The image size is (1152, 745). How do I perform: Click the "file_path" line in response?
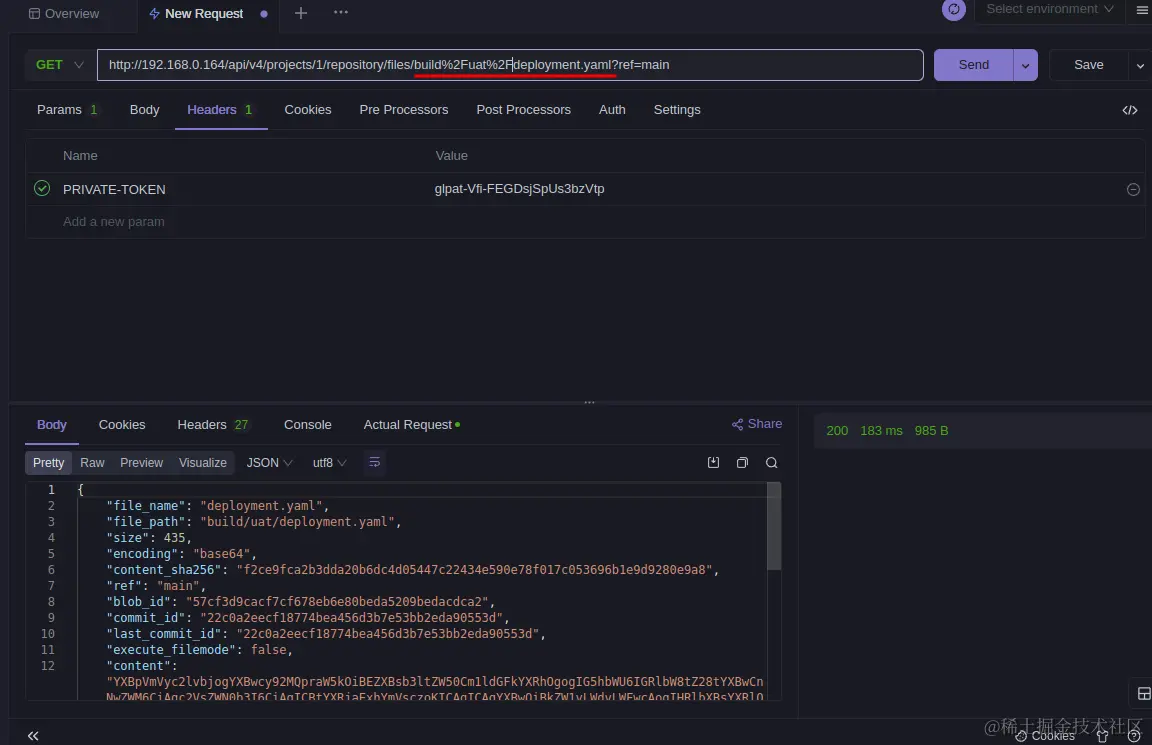pyautogui.click(x=253, y=522)
